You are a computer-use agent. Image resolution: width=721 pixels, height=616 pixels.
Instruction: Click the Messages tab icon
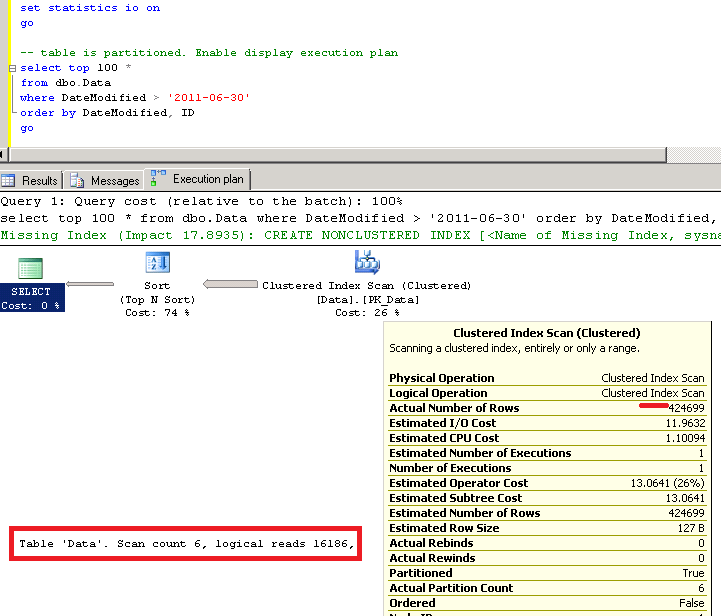pyautogui.click(x=77, y=181)
